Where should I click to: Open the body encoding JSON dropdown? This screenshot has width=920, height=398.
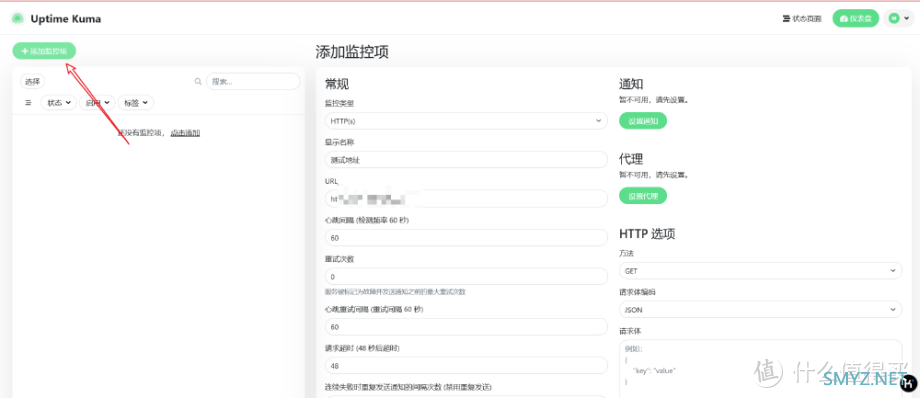pyautogui.click(x=760, y=309)
